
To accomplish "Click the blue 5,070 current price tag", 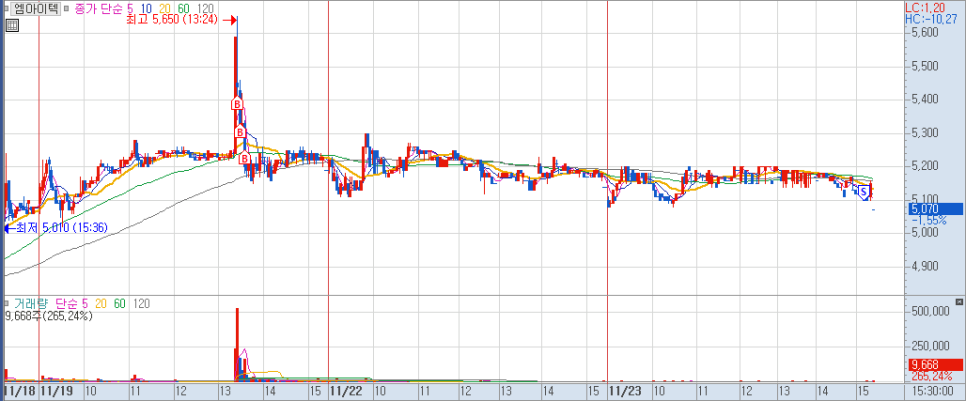I will [x=935, y=209].
